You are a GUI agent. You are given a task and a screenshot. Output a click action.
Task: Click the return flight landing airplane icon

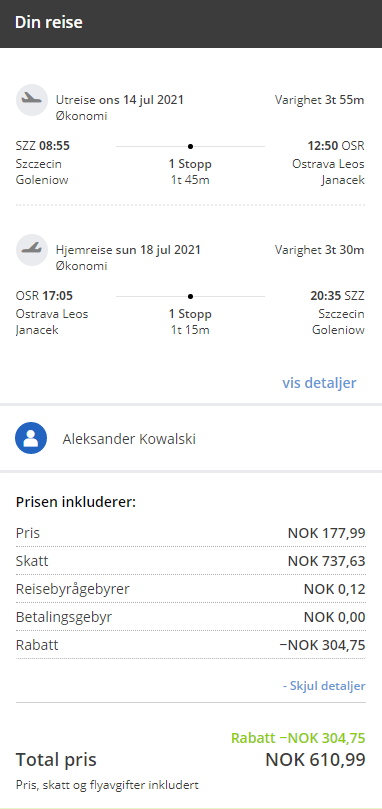(x=32, y=250)
